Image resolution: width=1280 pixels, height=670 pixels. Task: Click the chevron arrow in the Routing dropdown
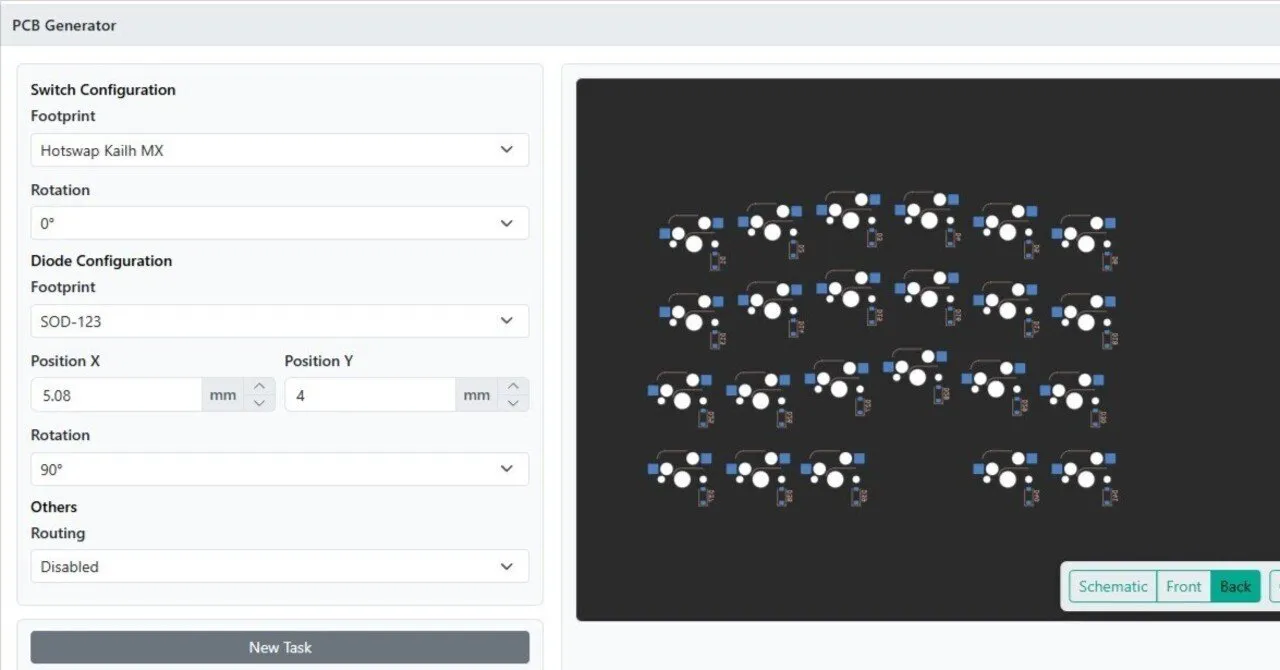point(506,566)
